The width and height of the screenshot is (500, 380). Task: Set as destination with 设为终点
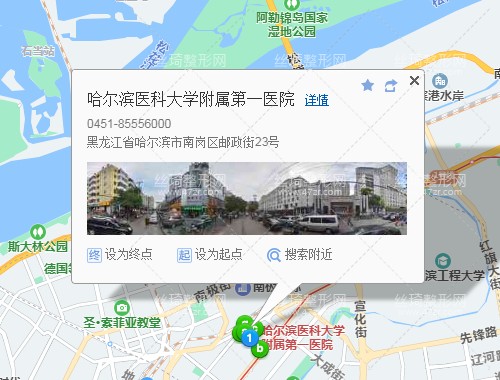point(120,255)
